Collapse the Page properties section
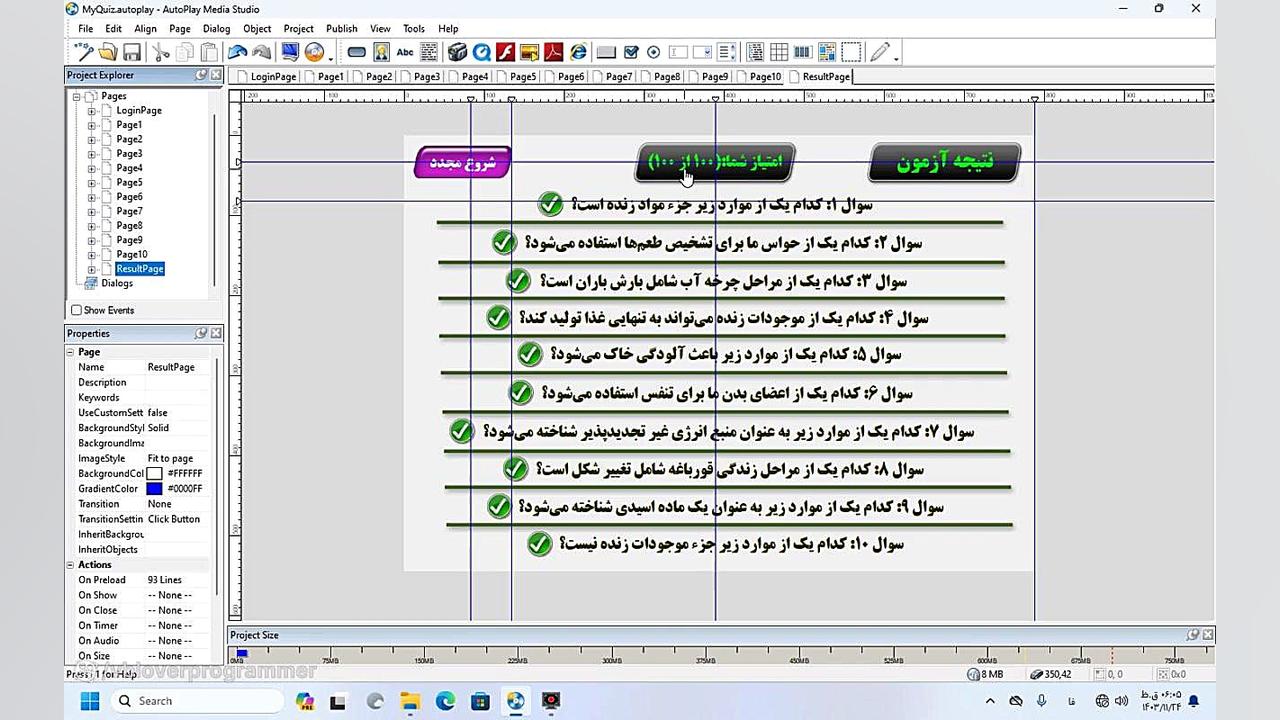This screenshot has width=1280, height=720. click(x=71, y=352)
